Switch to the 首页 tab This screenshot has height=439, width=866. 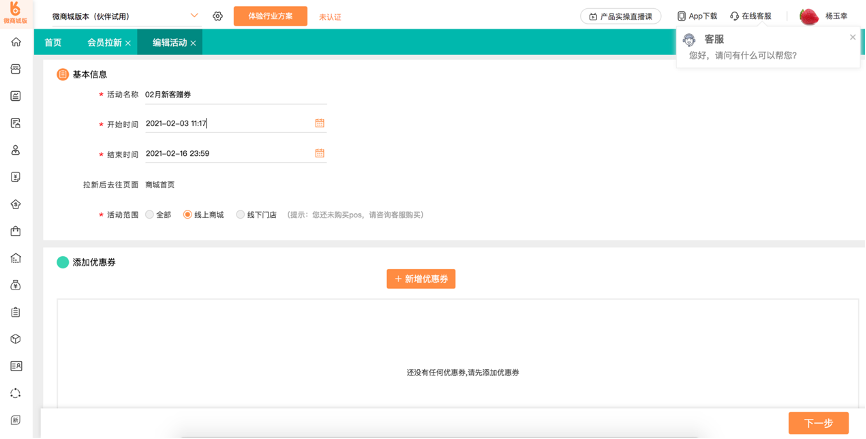click(53, 43)
